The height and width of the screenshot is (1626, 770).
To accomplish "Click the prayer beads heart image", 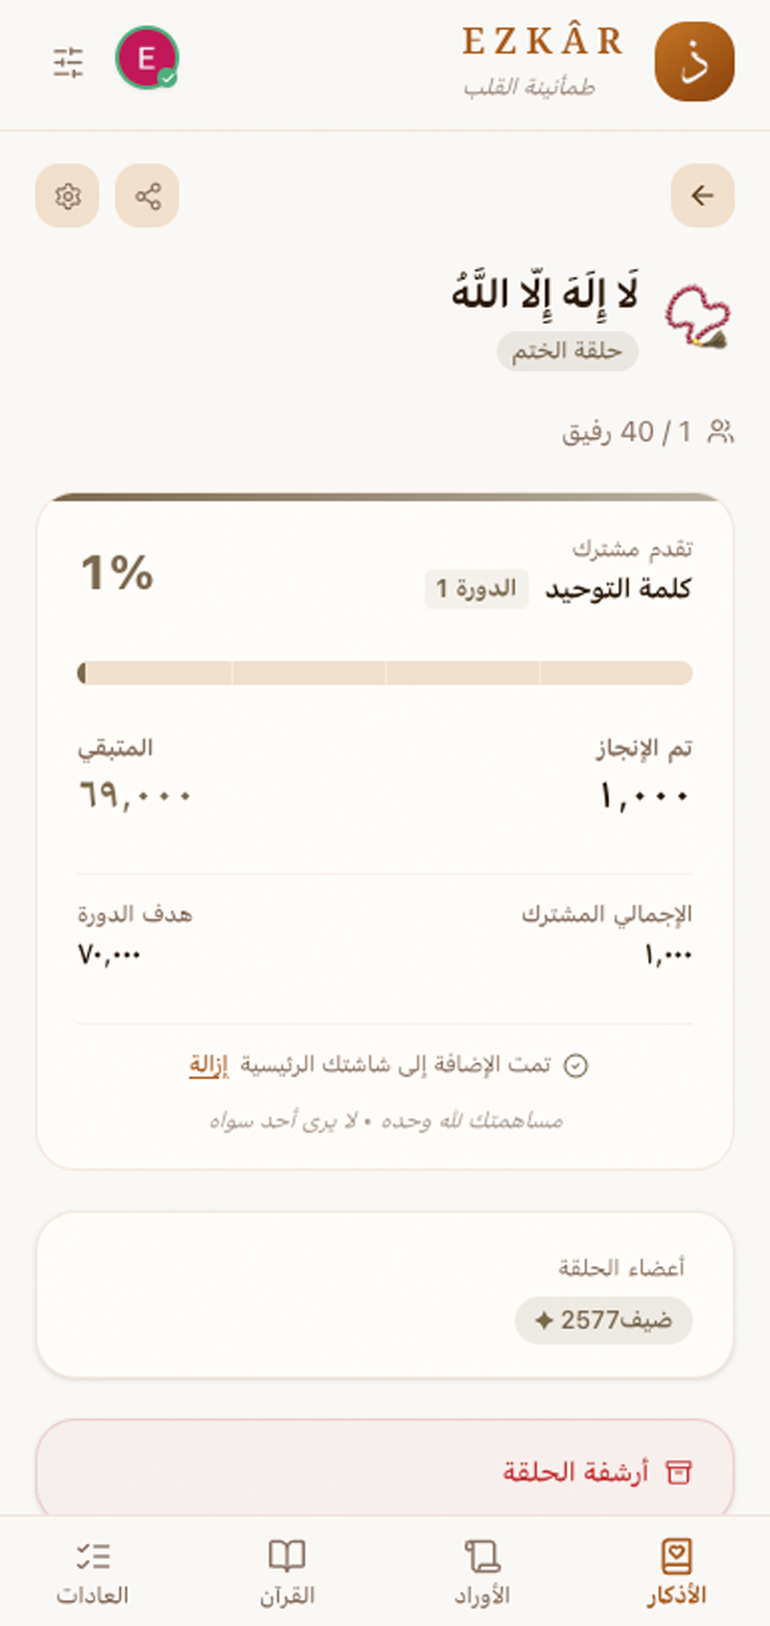I will click(698, 318).
